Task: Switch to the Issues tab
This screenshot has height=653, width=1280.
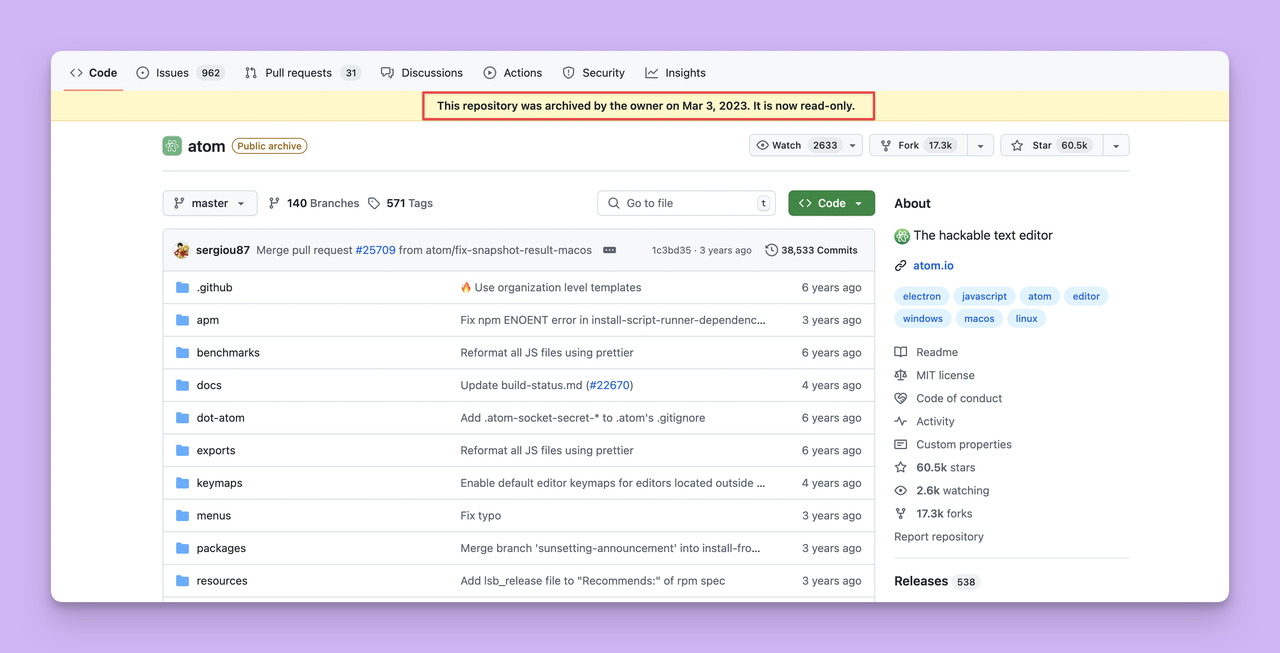Action: (180, 73)
